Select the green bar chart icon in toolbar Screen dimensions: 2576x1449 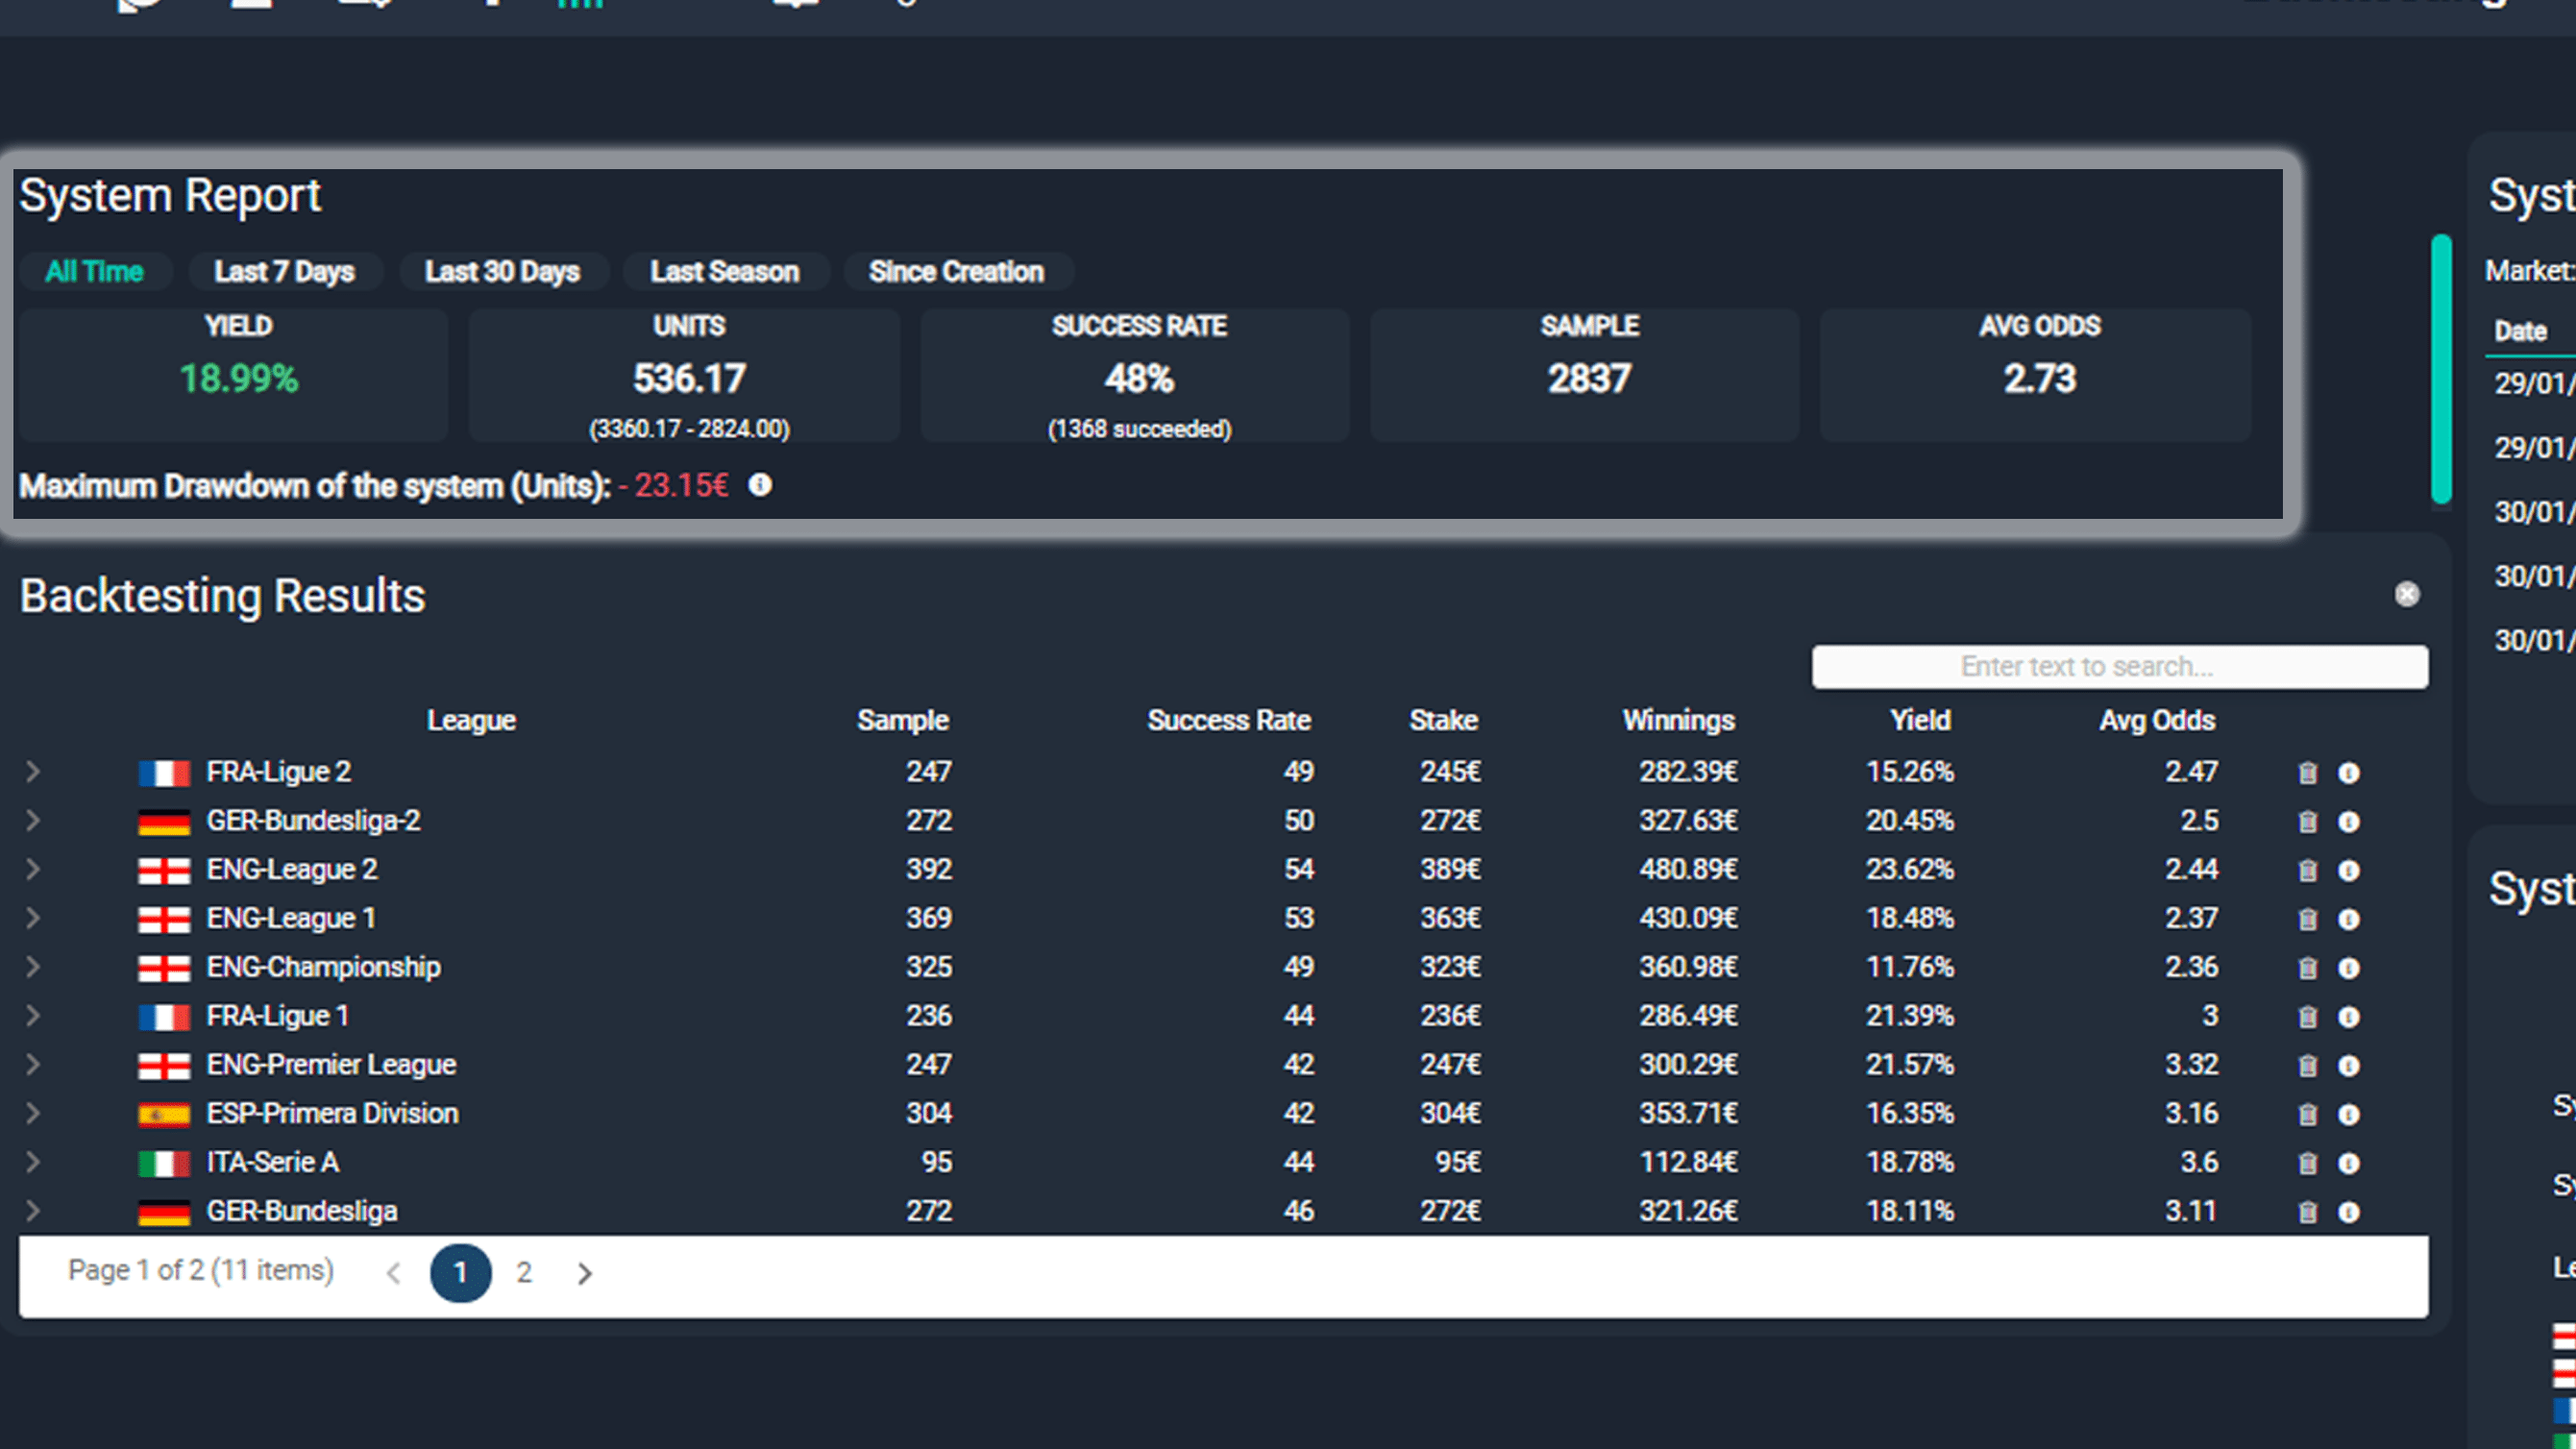580,5
